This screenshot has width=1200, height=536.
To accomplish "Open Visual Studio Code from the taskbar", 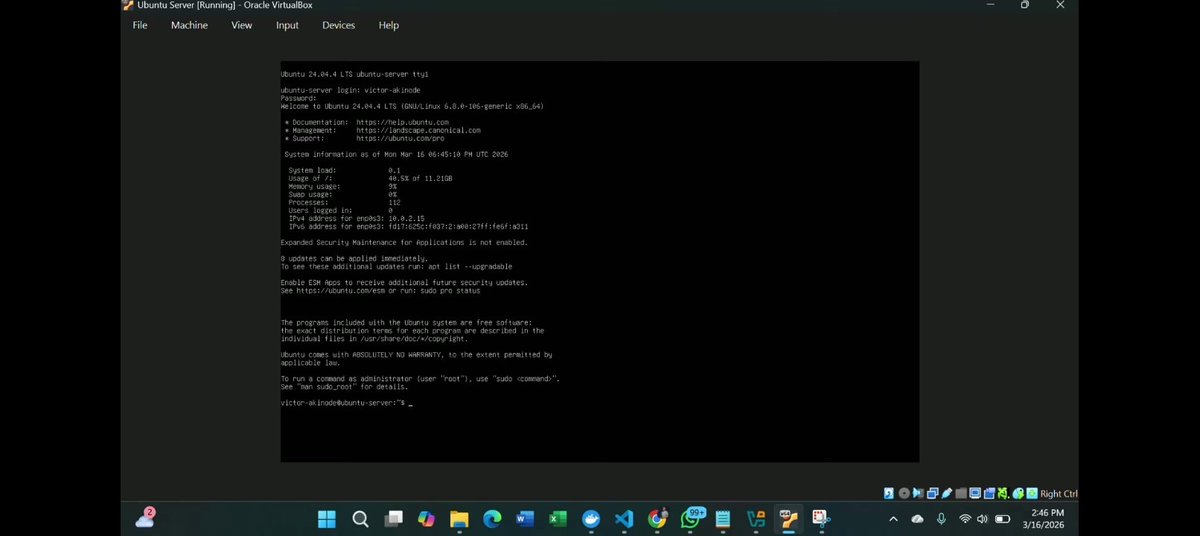I will (624, 519).
